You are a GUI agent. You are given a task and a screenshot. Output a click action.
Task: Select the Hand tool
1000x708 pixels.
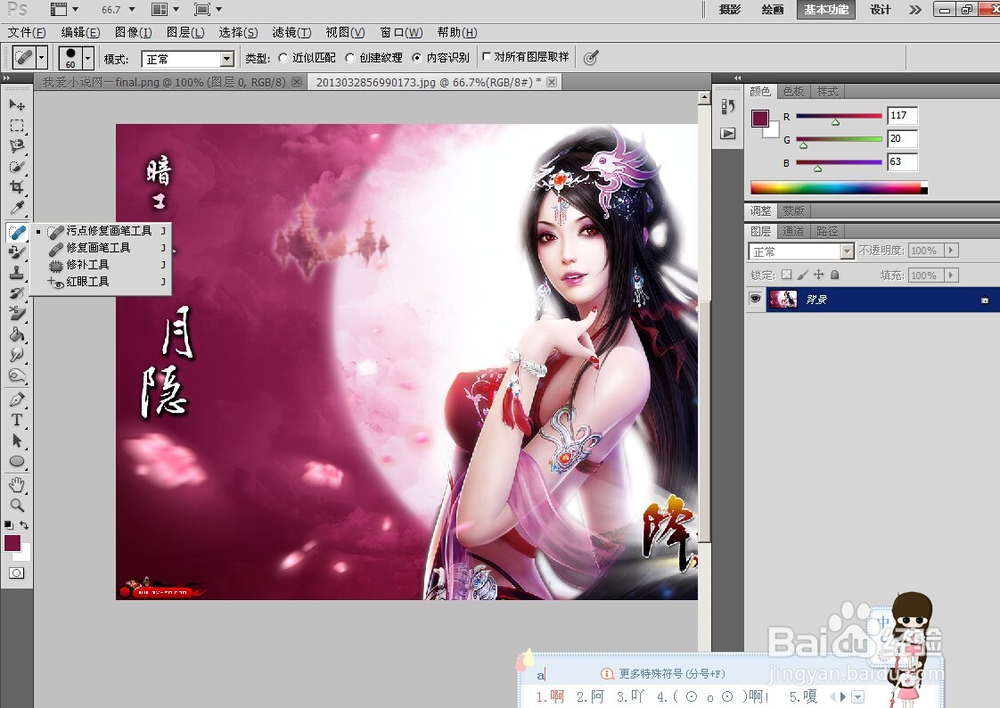tap(17, 485)
